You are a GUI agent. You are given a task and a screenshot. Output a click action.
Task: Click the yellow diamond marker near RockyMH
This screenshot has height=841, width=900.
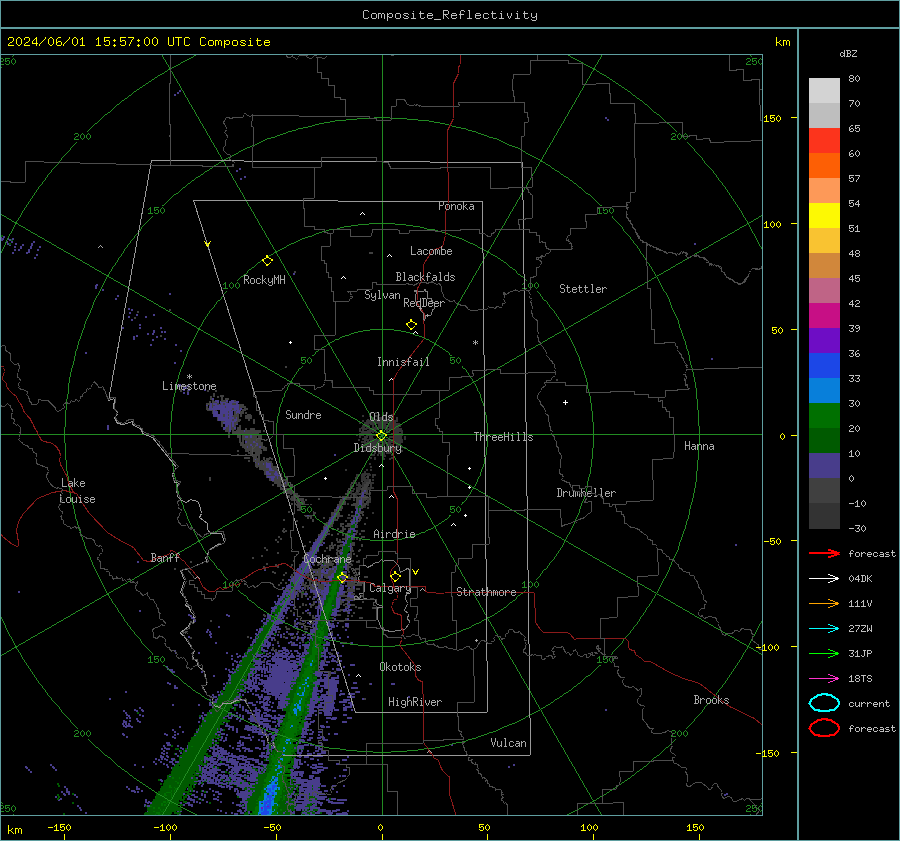click(x=267, y=261)
